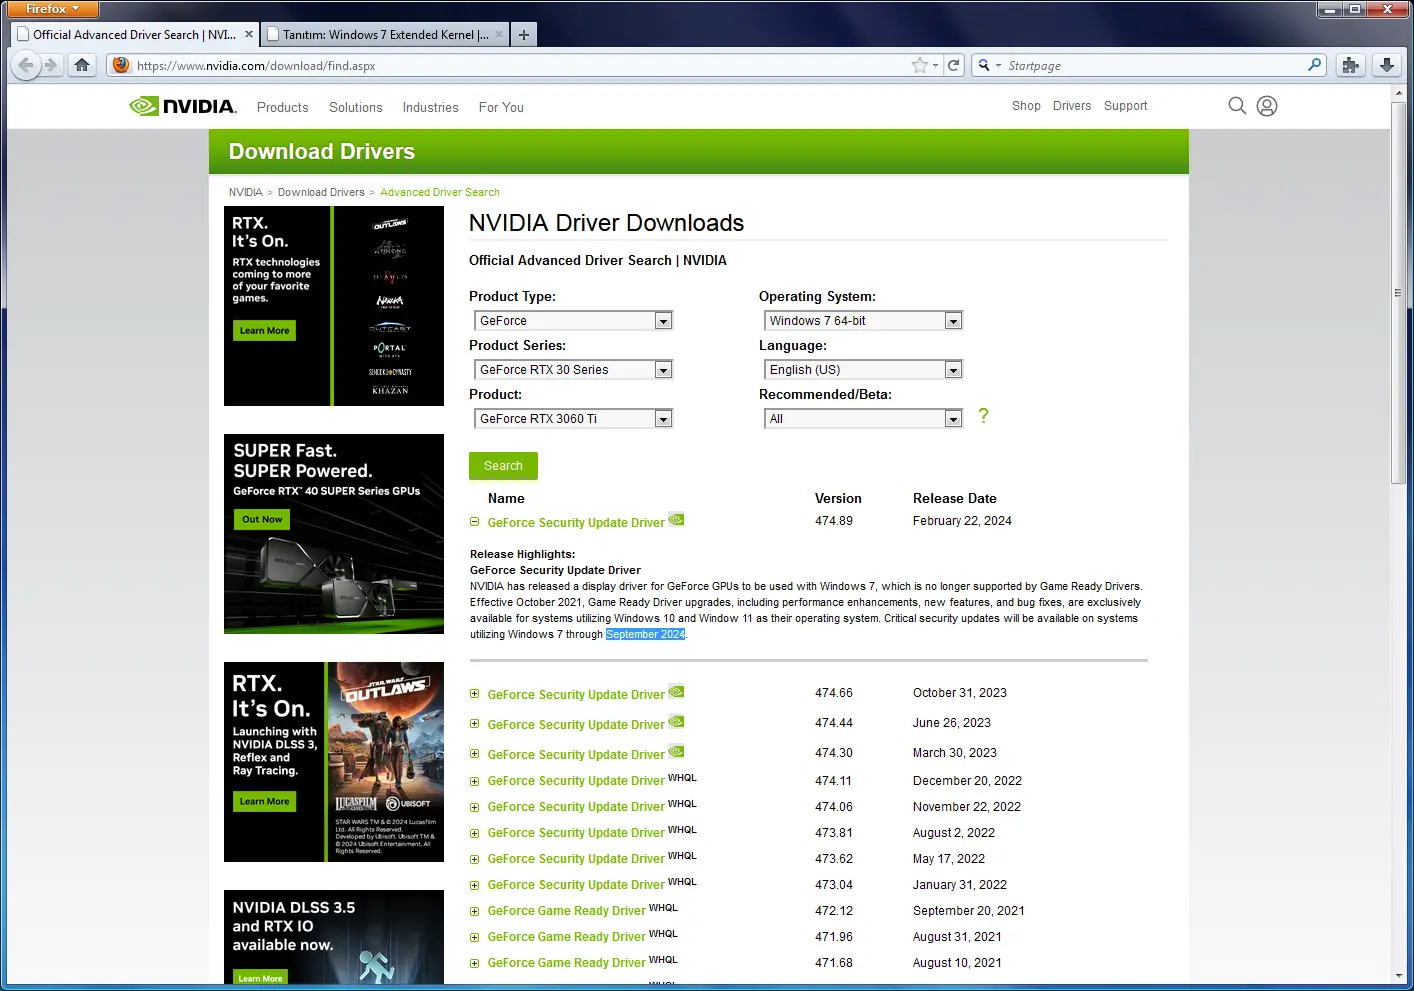Expand the 474.11 driver row
Viewport: 1414px width, 991px height.
[x=475, y=781]
